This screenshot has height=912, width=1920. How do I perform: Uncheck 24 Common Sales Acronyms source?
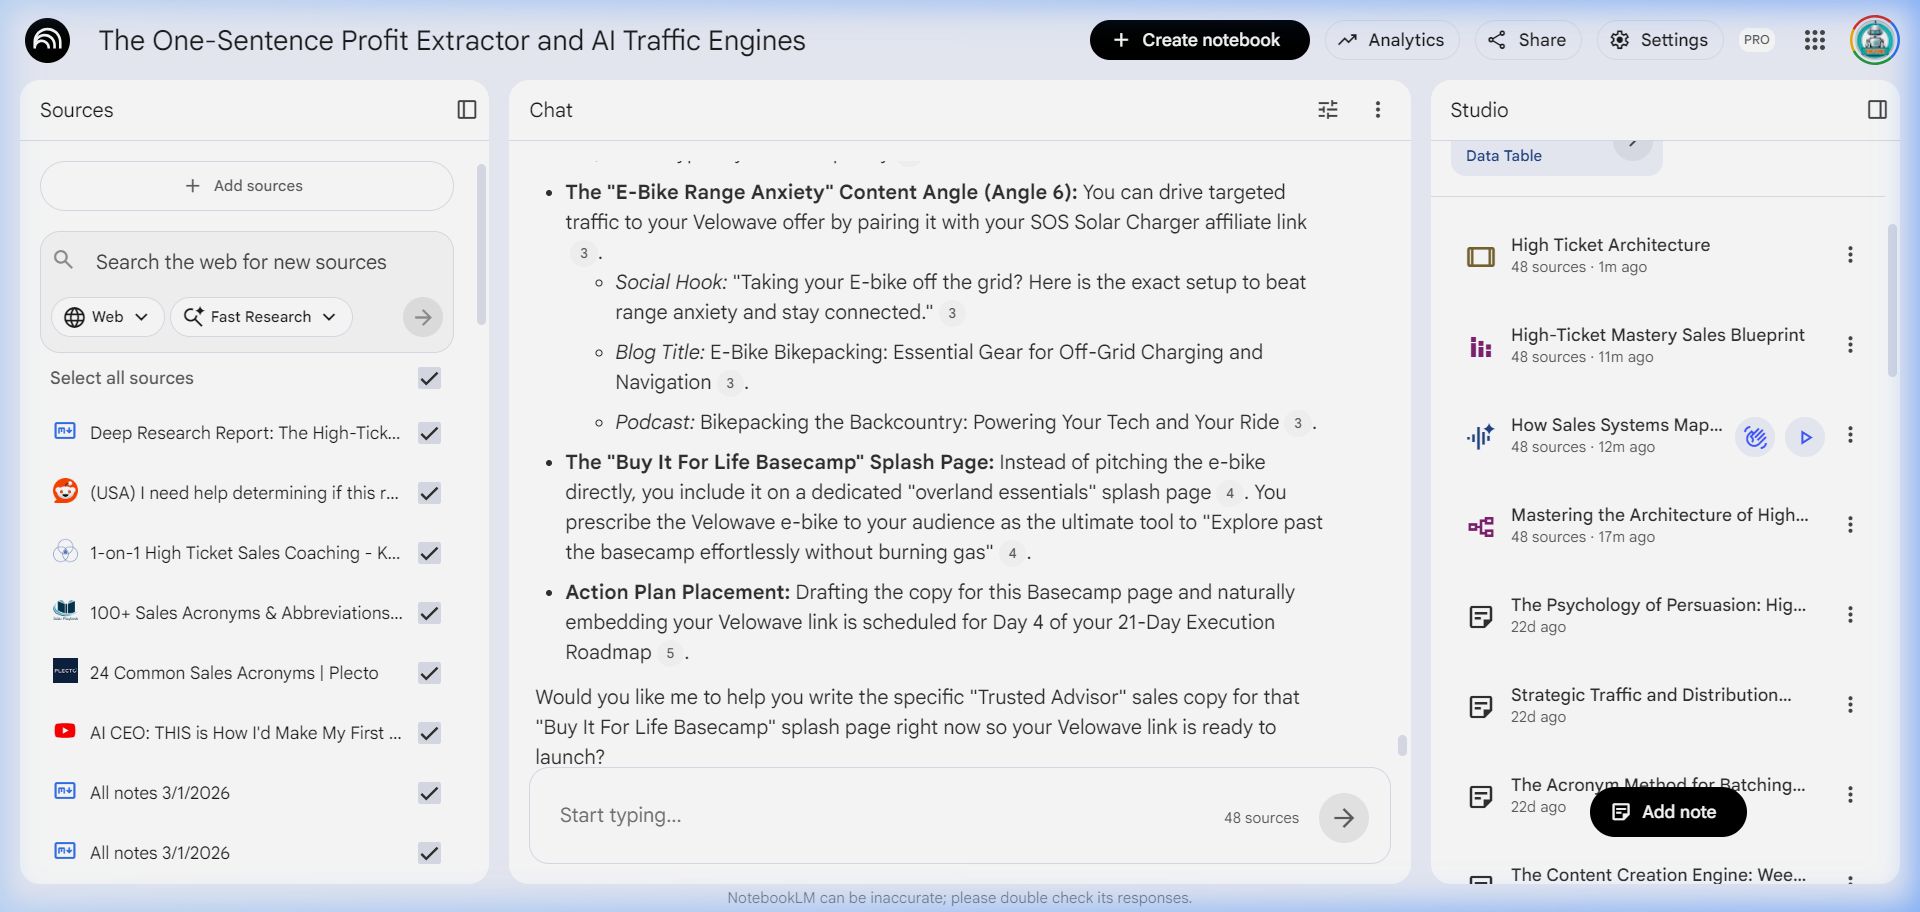click(429, 673)
